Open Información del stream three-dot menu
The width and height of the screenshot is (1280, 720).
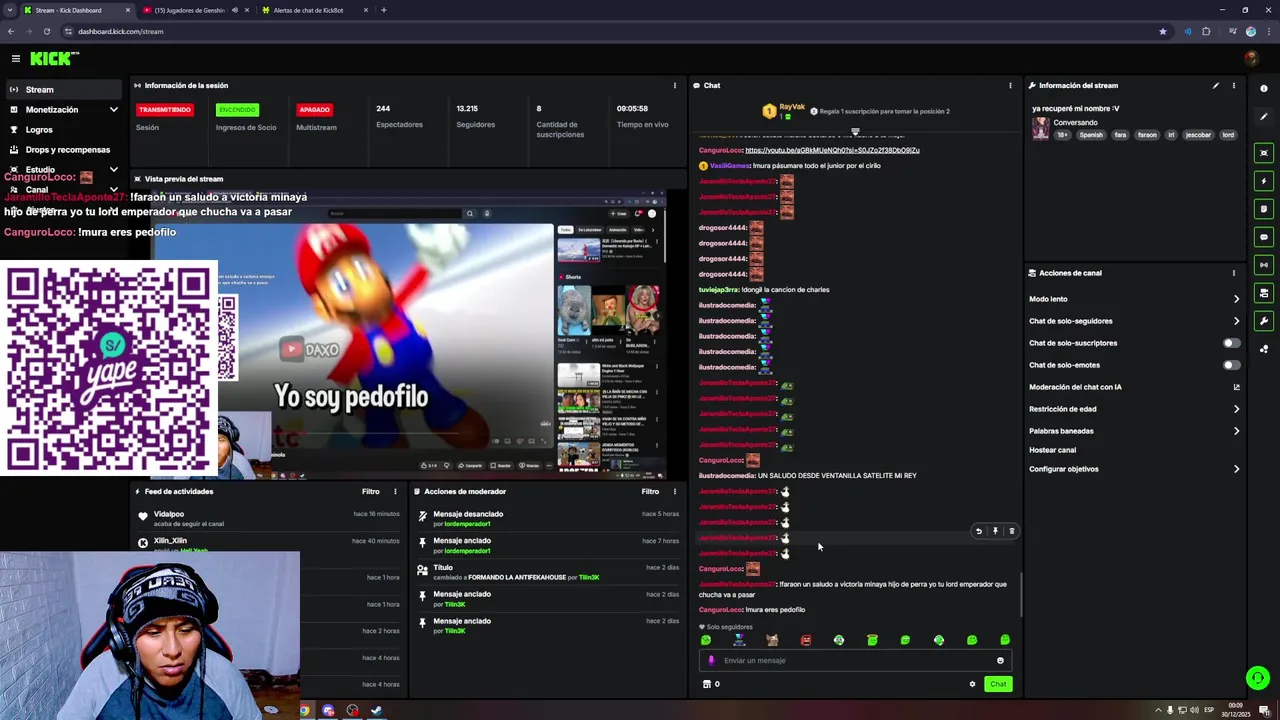click(x=1233, y=85)
